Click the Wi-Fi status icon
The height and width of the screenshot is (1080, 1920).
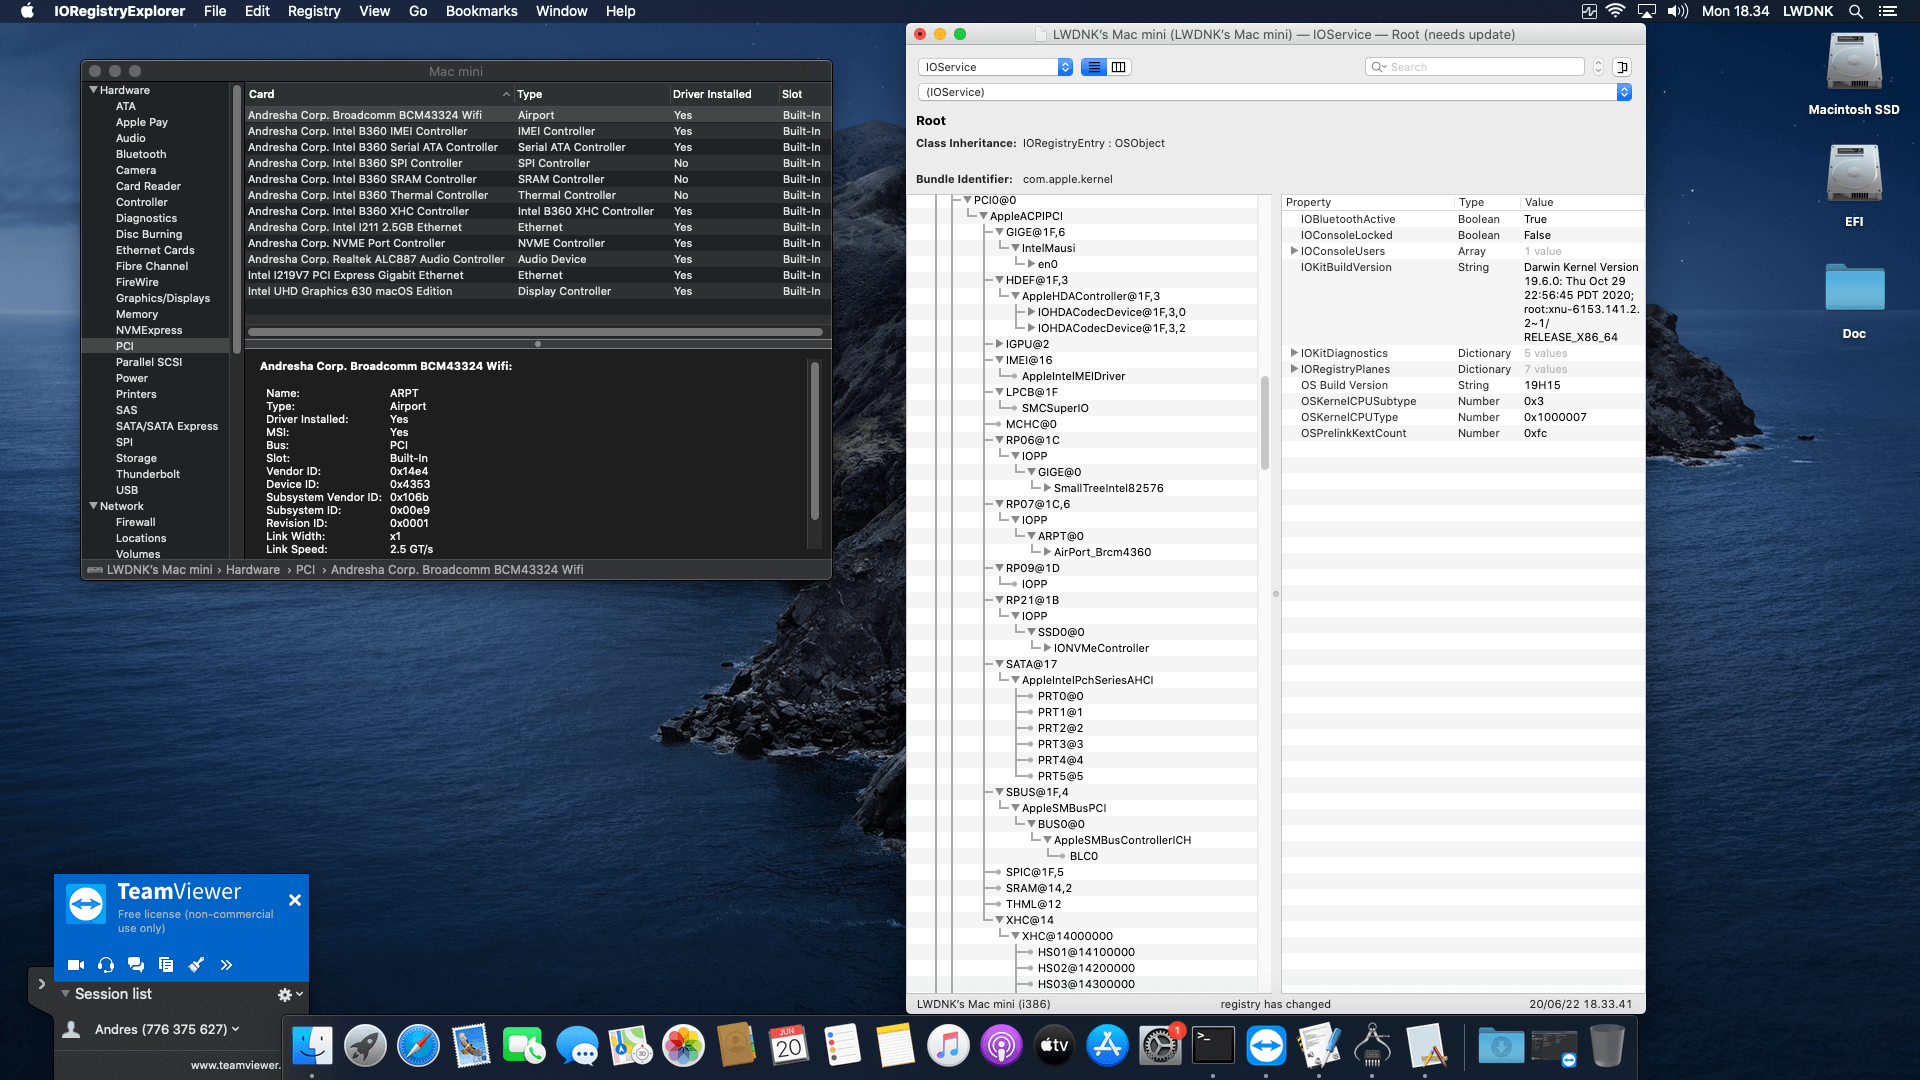(1616, 11)
